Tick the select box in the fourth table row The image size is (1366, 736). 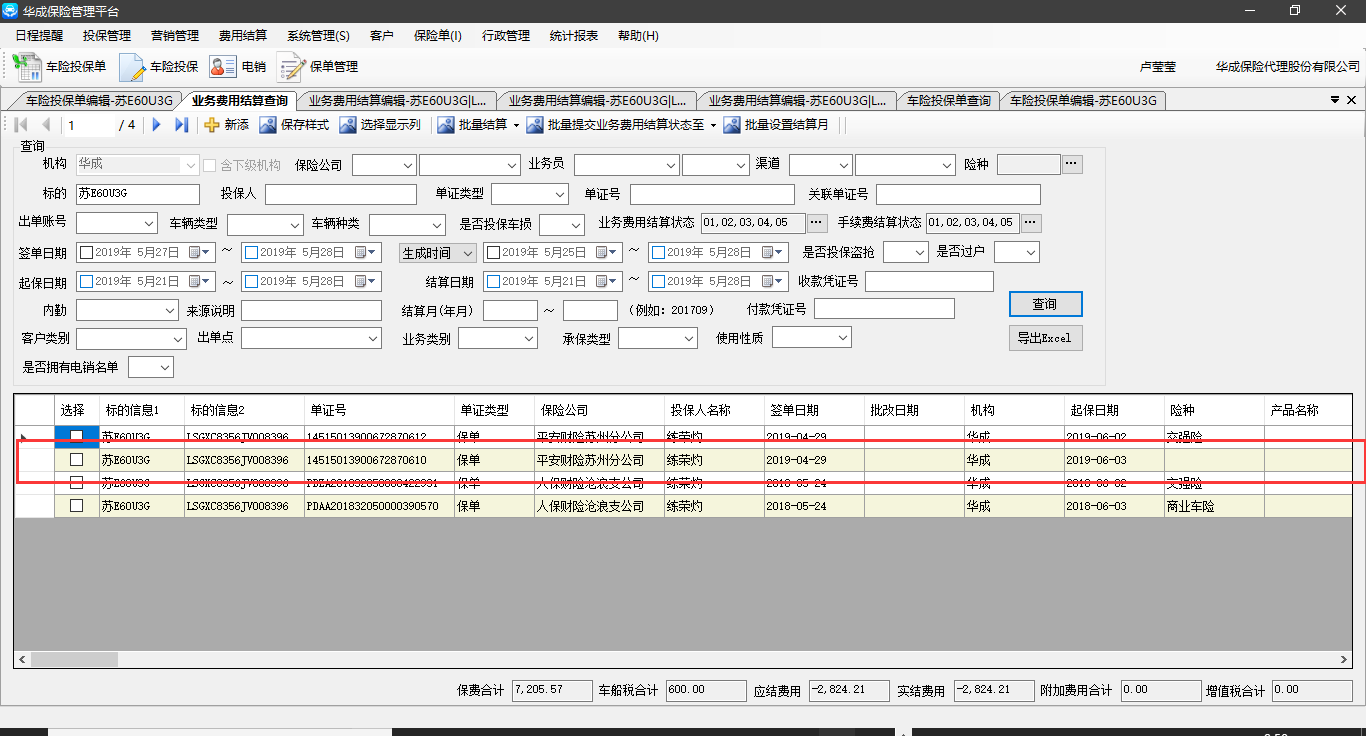76,506
